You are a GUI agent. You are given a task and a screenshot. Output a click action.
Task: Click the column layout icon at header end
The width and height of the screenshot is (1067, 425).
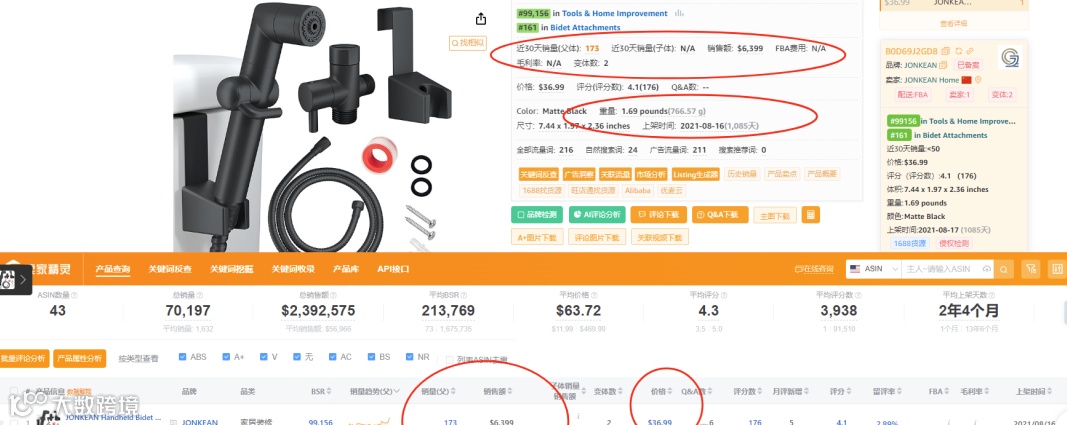point(1057,269)
